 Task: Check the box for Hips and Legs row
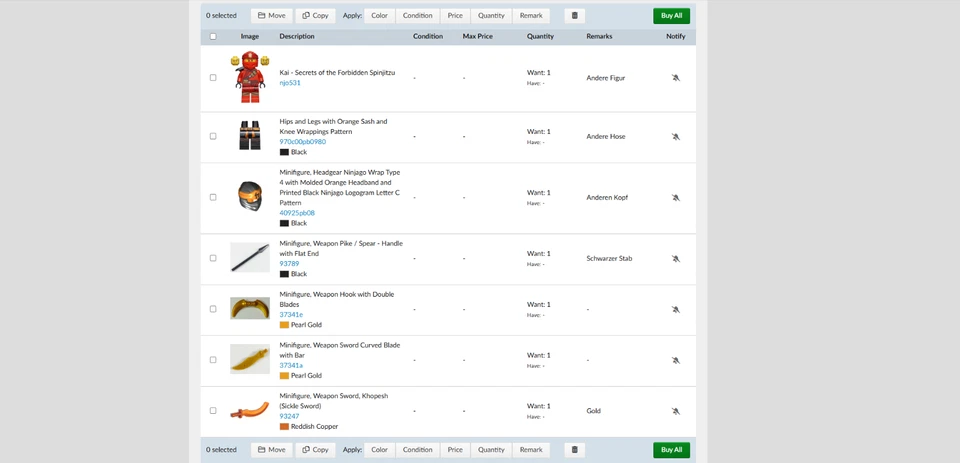pos(213,137)
